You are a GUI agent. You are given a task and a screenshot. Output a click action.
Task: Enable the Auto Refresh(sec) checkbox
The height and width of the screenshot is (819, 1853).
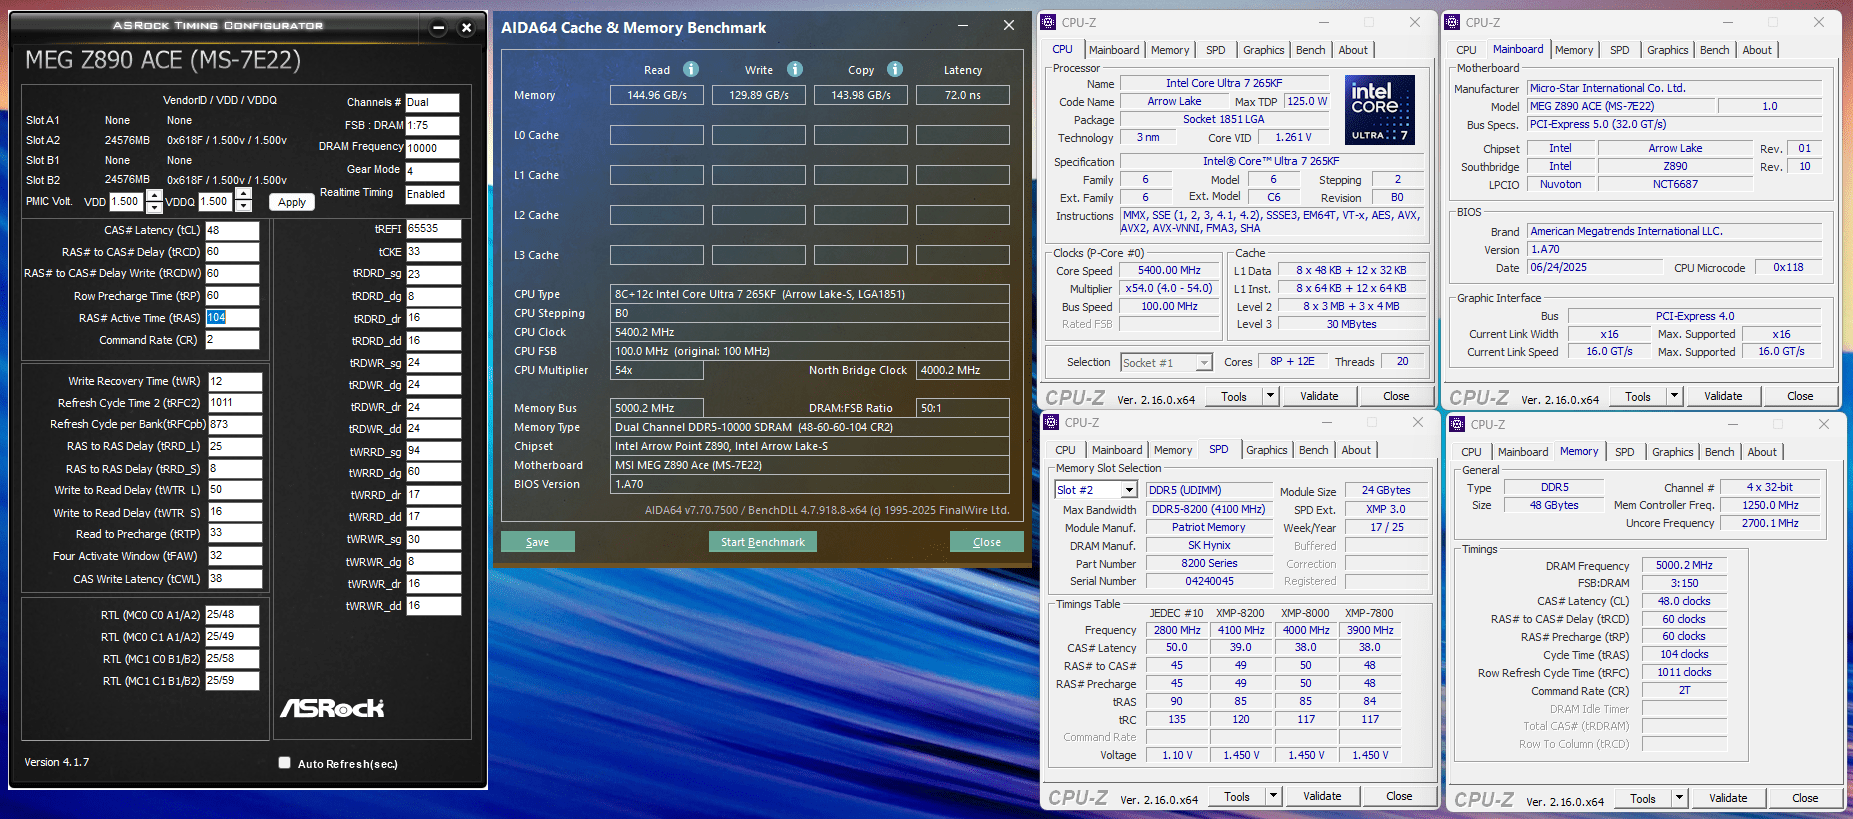pyautogui.click(x=285, y=763)
